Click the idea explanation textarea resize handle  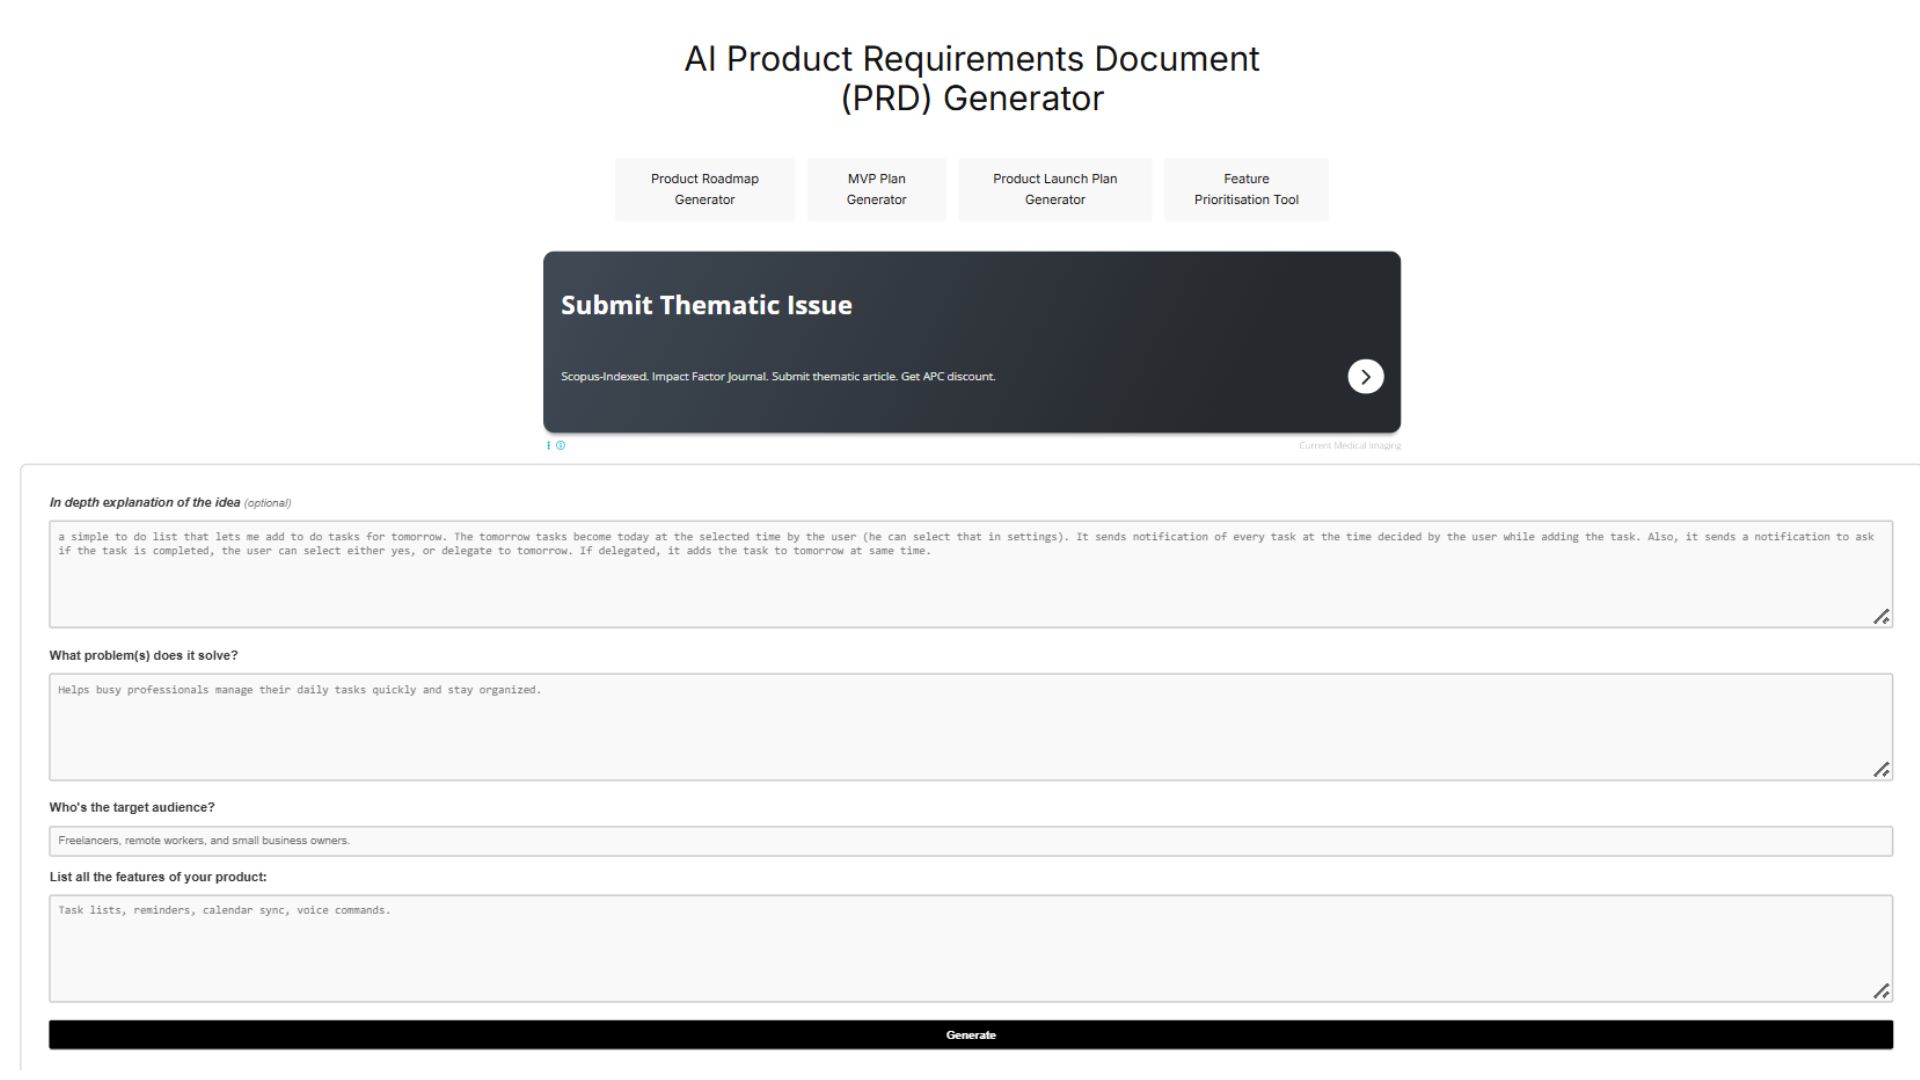point(1881,617)
